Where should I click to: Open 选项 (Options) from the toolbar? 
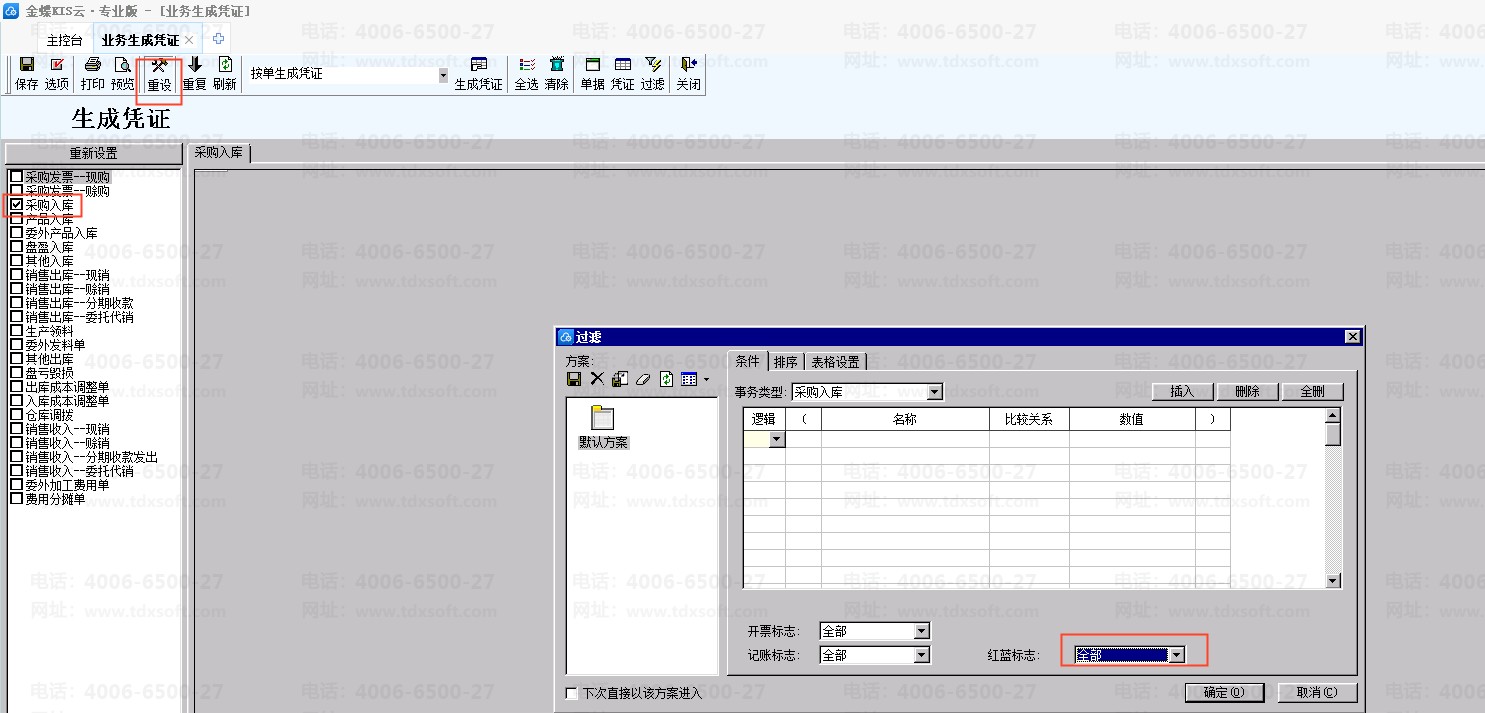click(x=57, y=74)
